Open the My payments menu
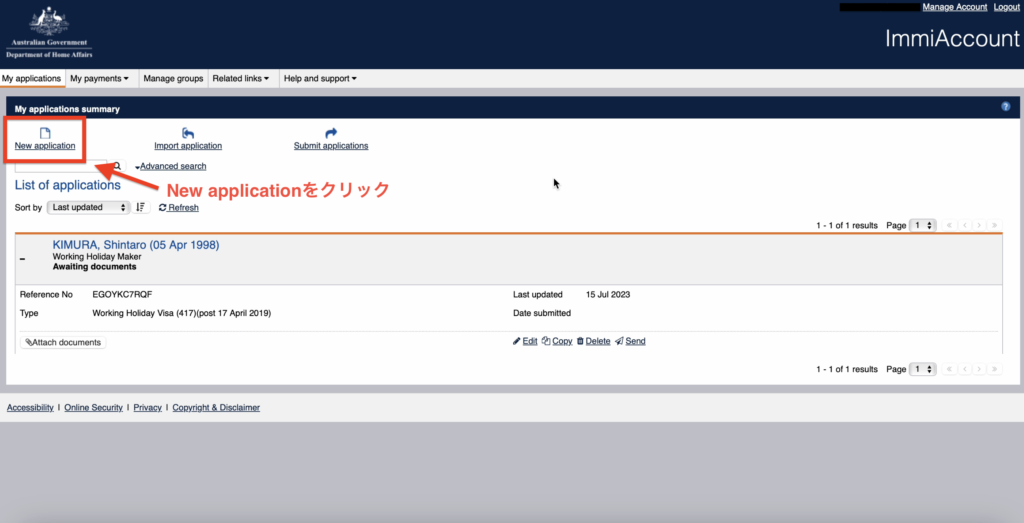The height and width of the screenshot is (523, 1024). (99, 78)
